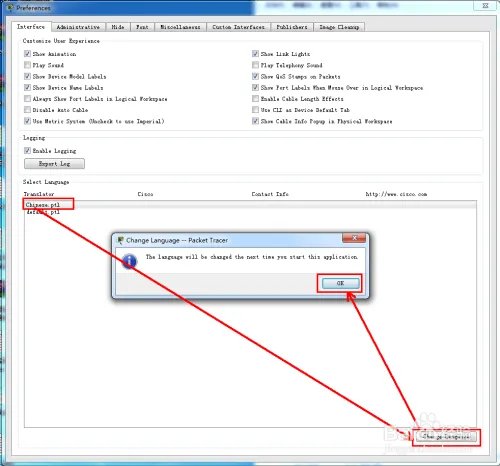
Task: Enable Disable Auto Cable checkbox
Action: [x=27, y=110]
